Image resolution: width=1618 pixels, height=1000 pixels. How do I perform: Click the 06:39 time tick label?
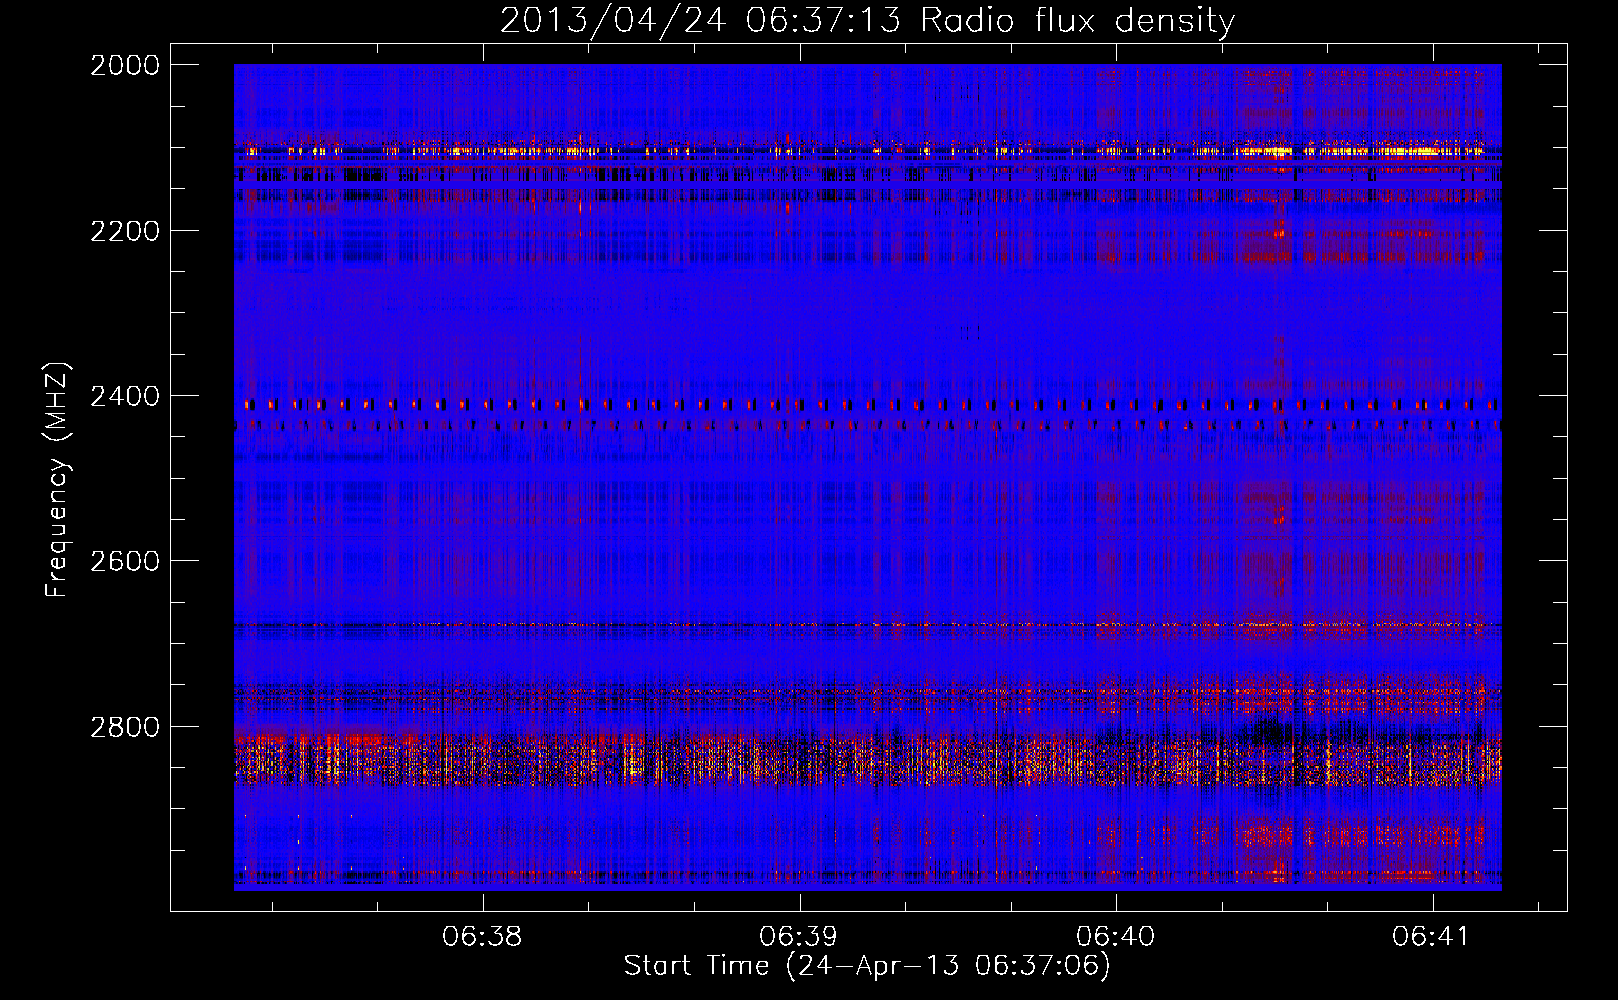(798, 937)
